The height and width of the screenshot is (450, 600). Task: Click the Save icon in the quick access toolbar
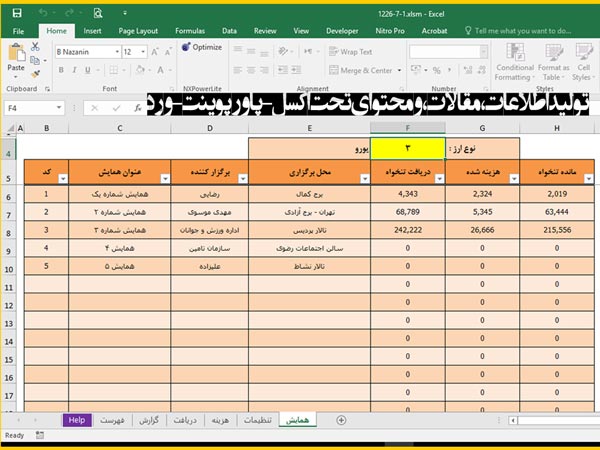pyautogui.click(x=17, y=13)
